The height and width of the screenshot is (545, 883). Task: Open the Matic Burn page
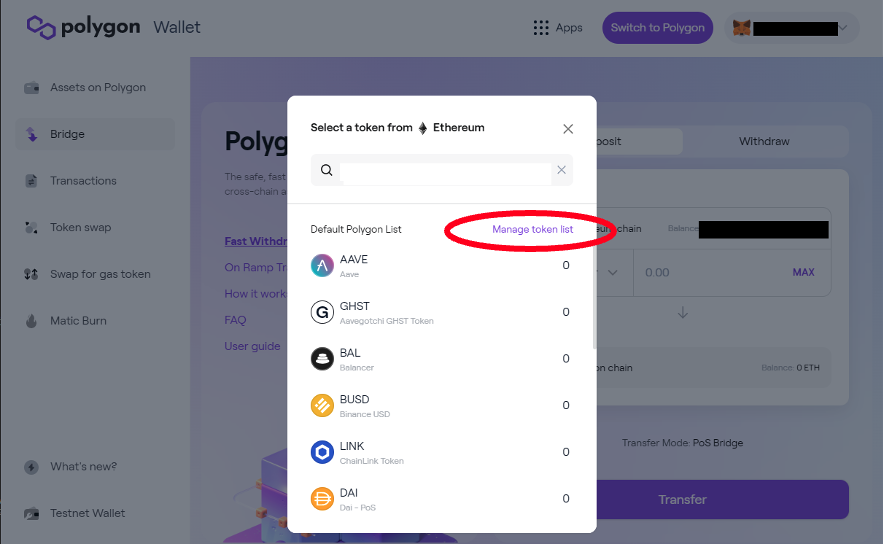coord(78,321)
